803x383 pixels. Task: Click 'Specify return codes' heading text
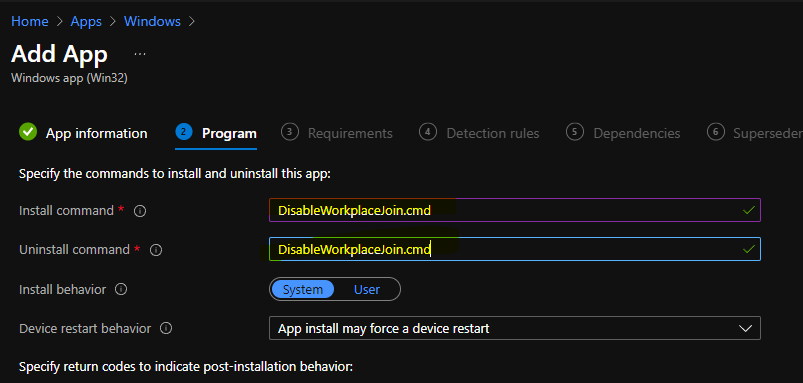coord(186,367)
